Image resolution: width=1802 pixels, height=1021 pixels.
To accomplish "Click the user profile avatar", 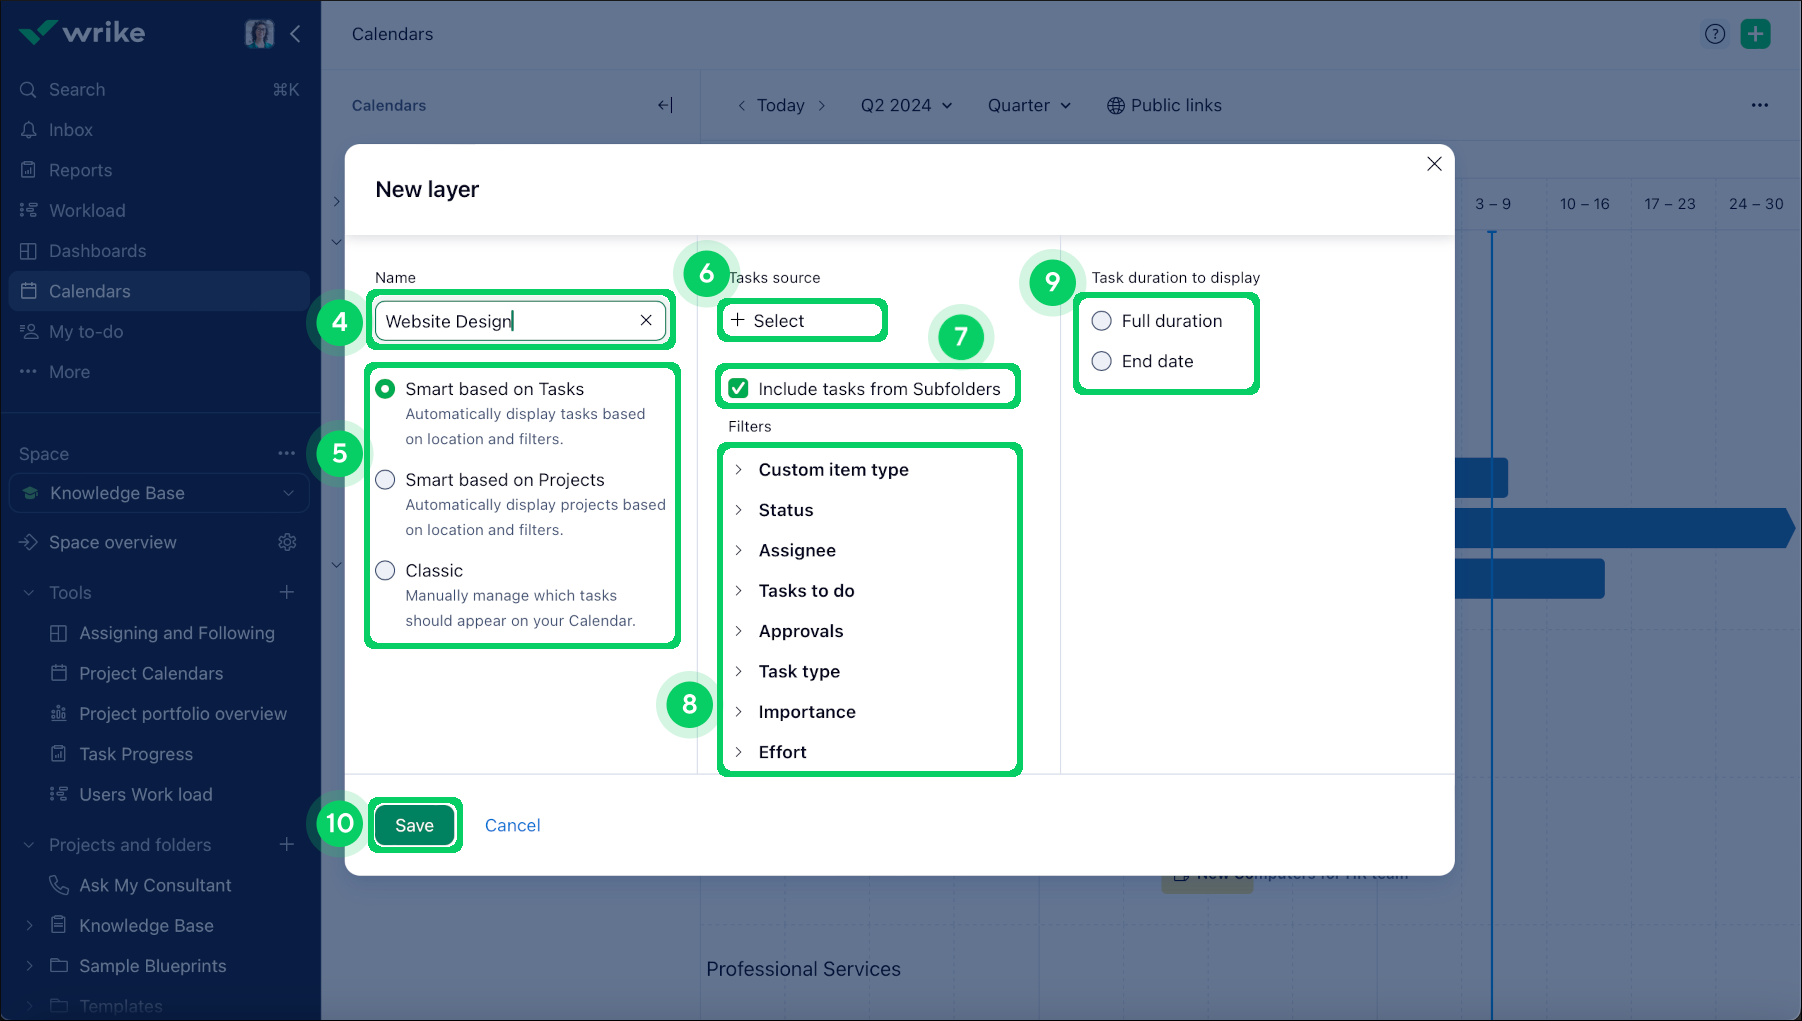I will (x=259, y=33).
